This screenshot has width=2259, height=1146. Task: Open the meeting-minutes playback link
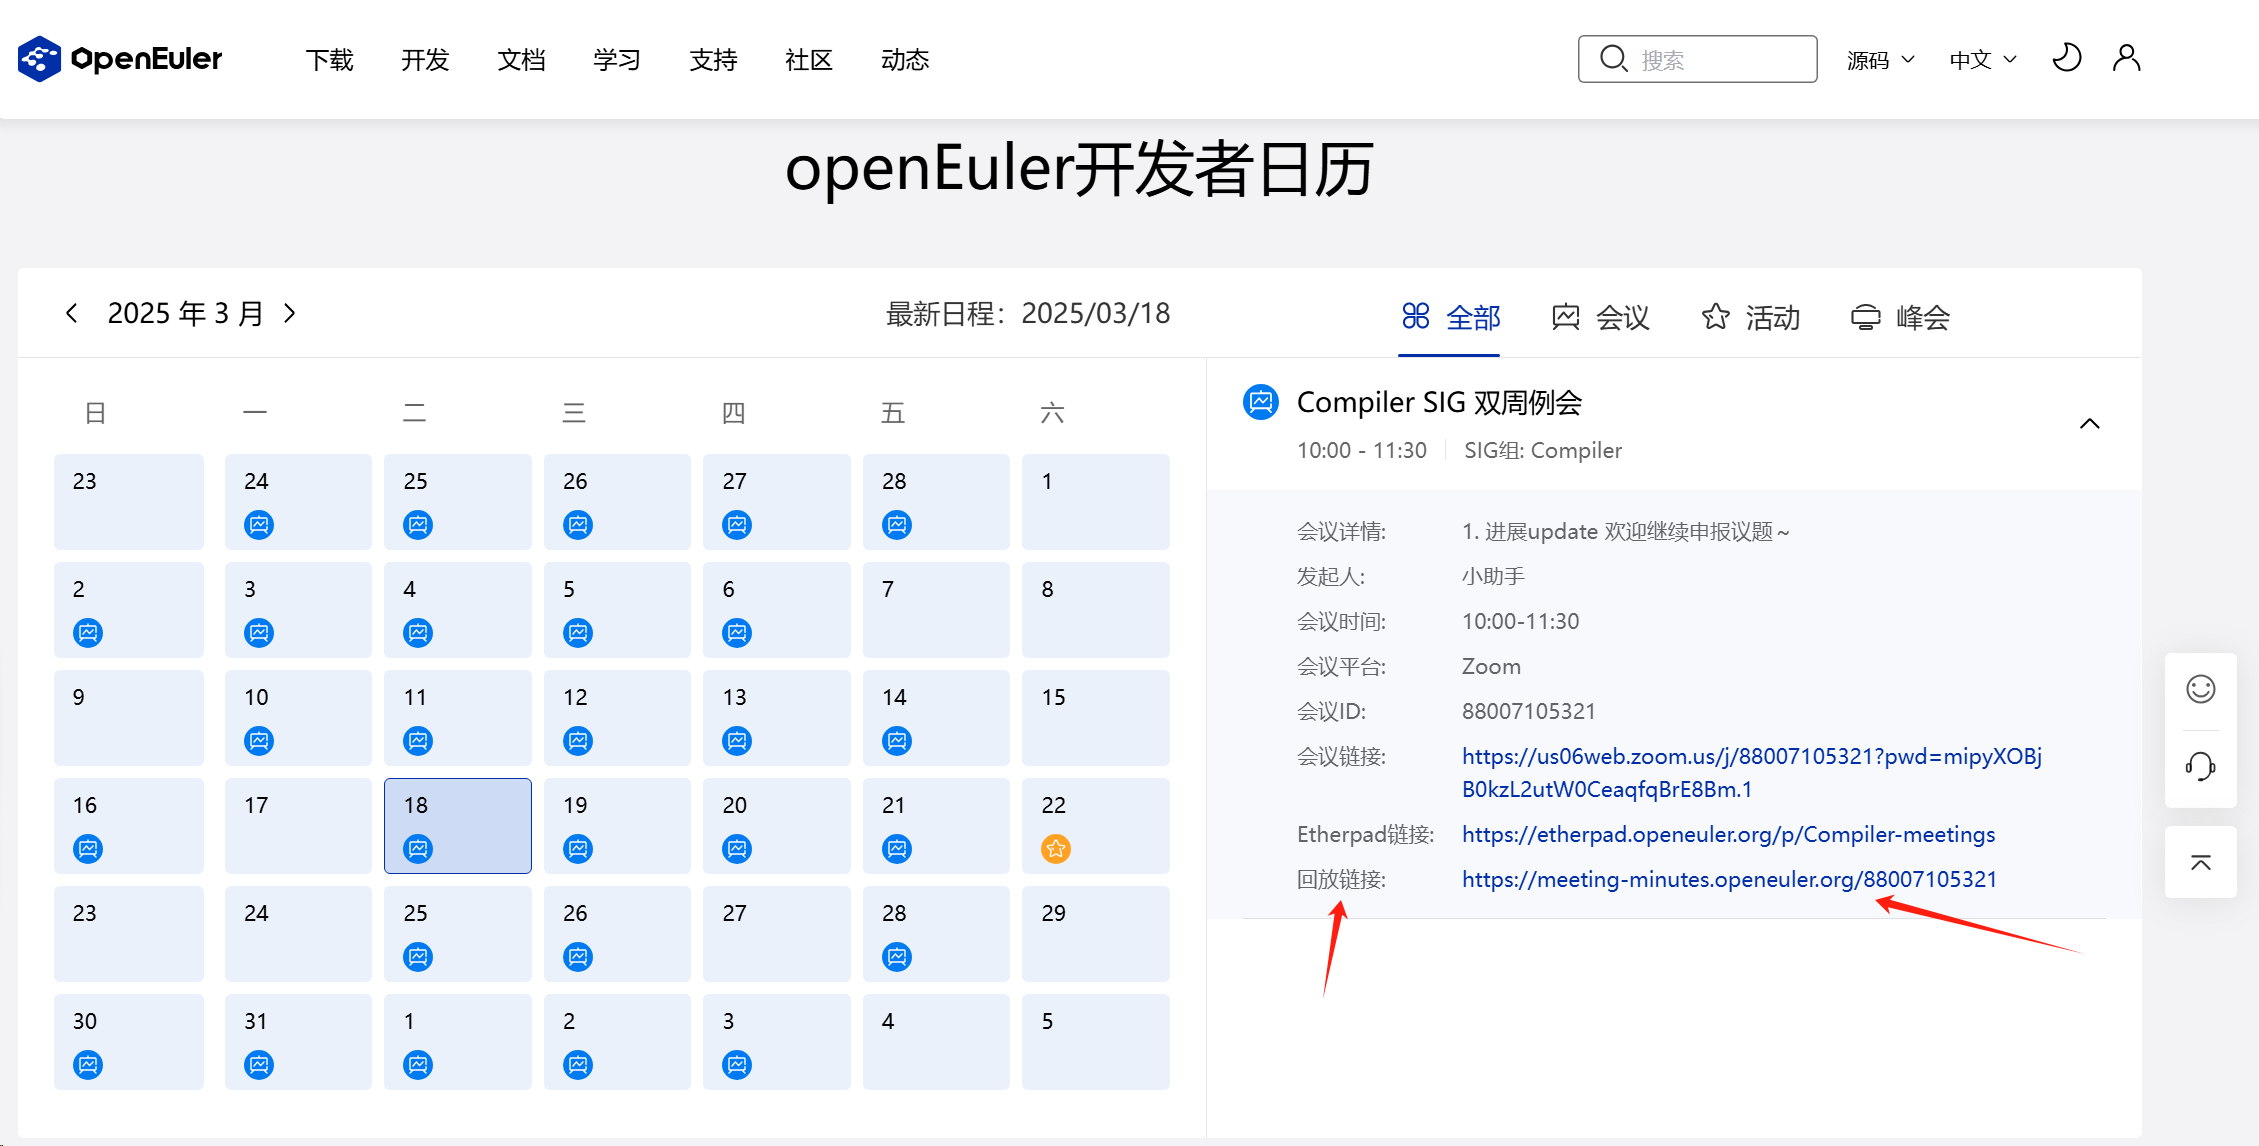[1728, 879]
